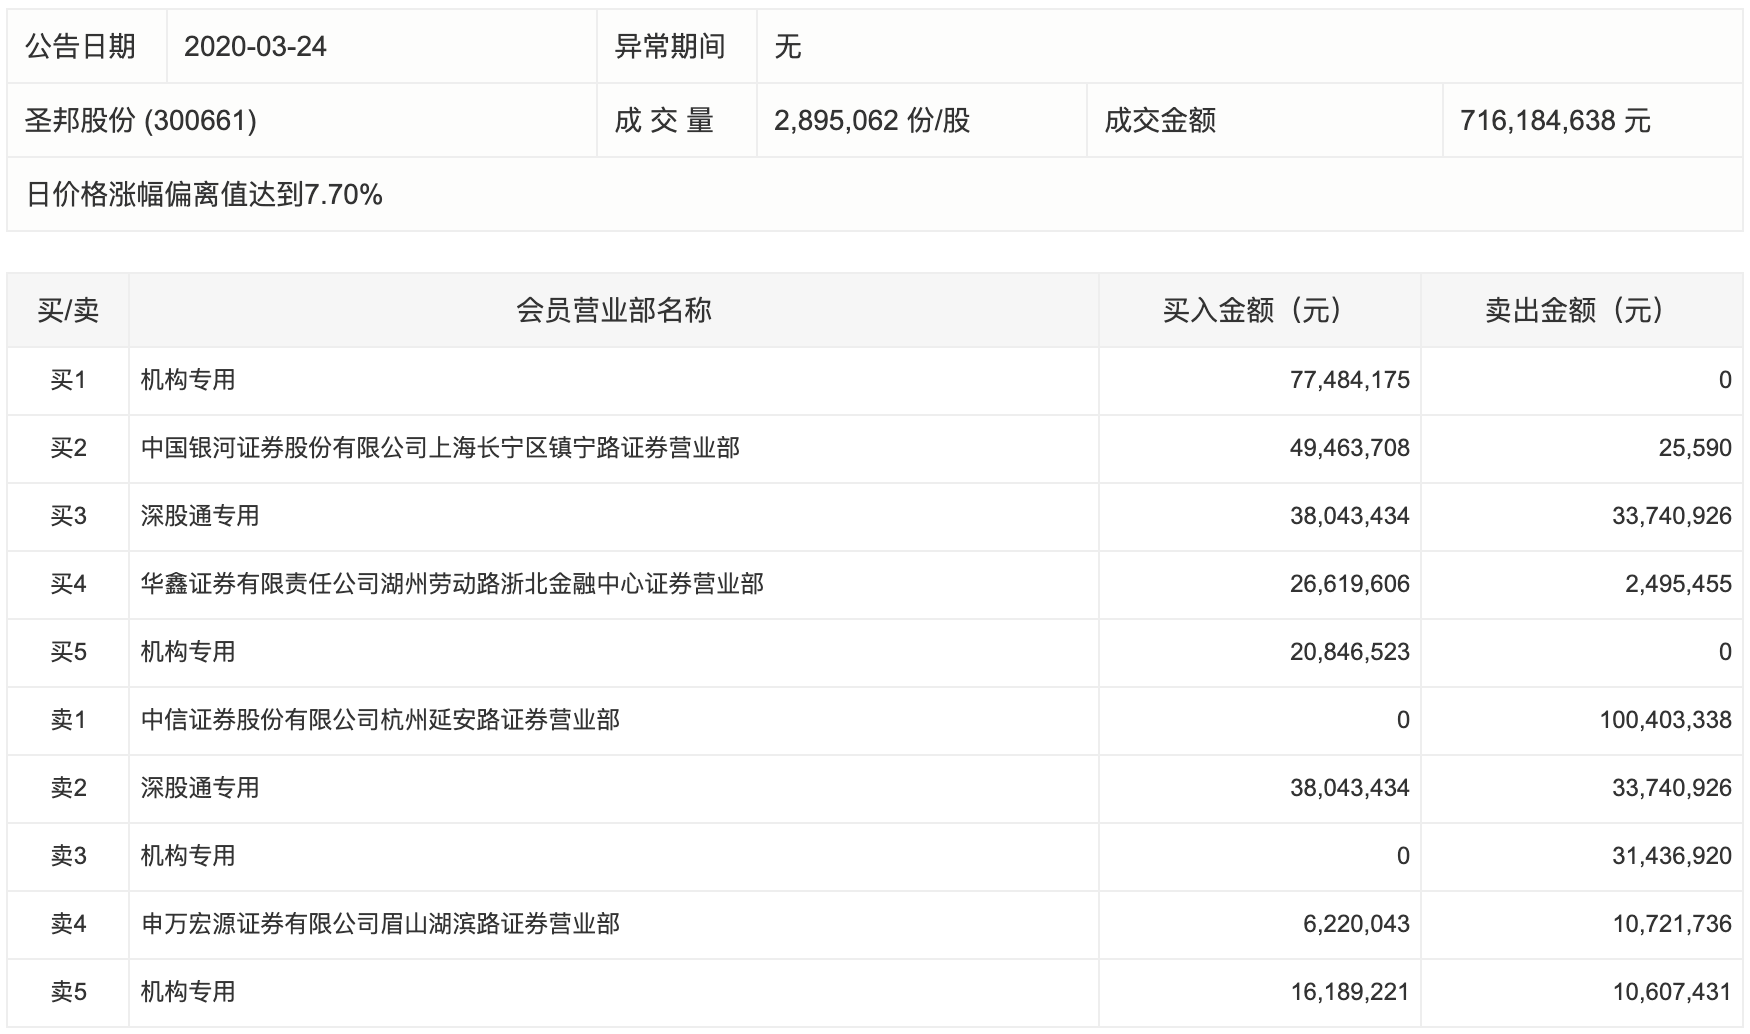
Task: Click sell amount 10,721,736
Action: pos(1672,924)
